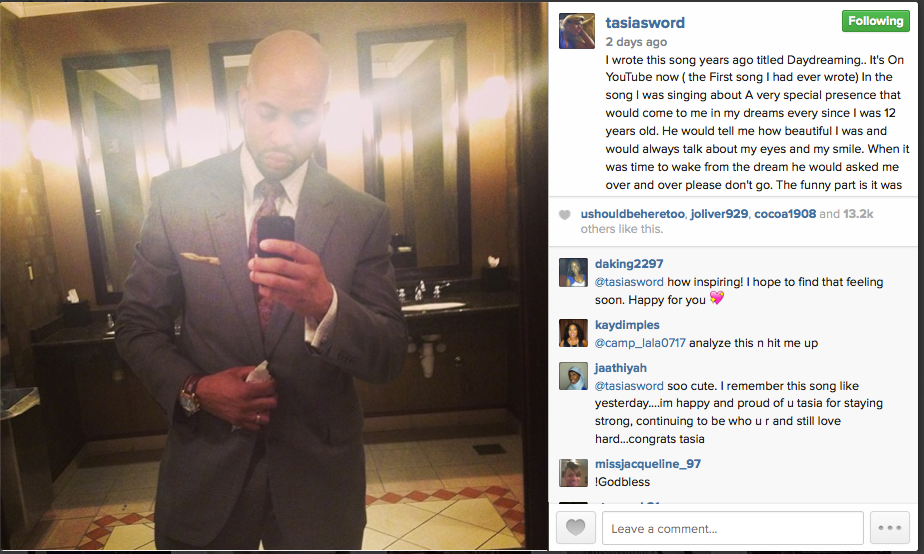
Task: Open kaydimples' avatar thumbnail
Action: [x=573, y=334]
